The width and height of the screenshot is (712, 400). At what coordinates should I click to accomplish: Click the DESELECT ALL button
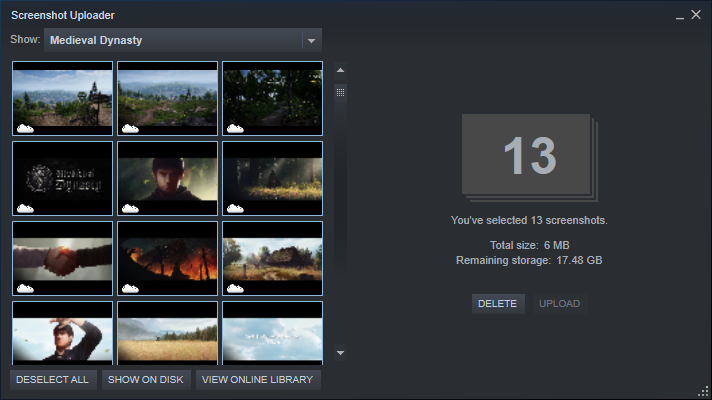click(53, 380)
